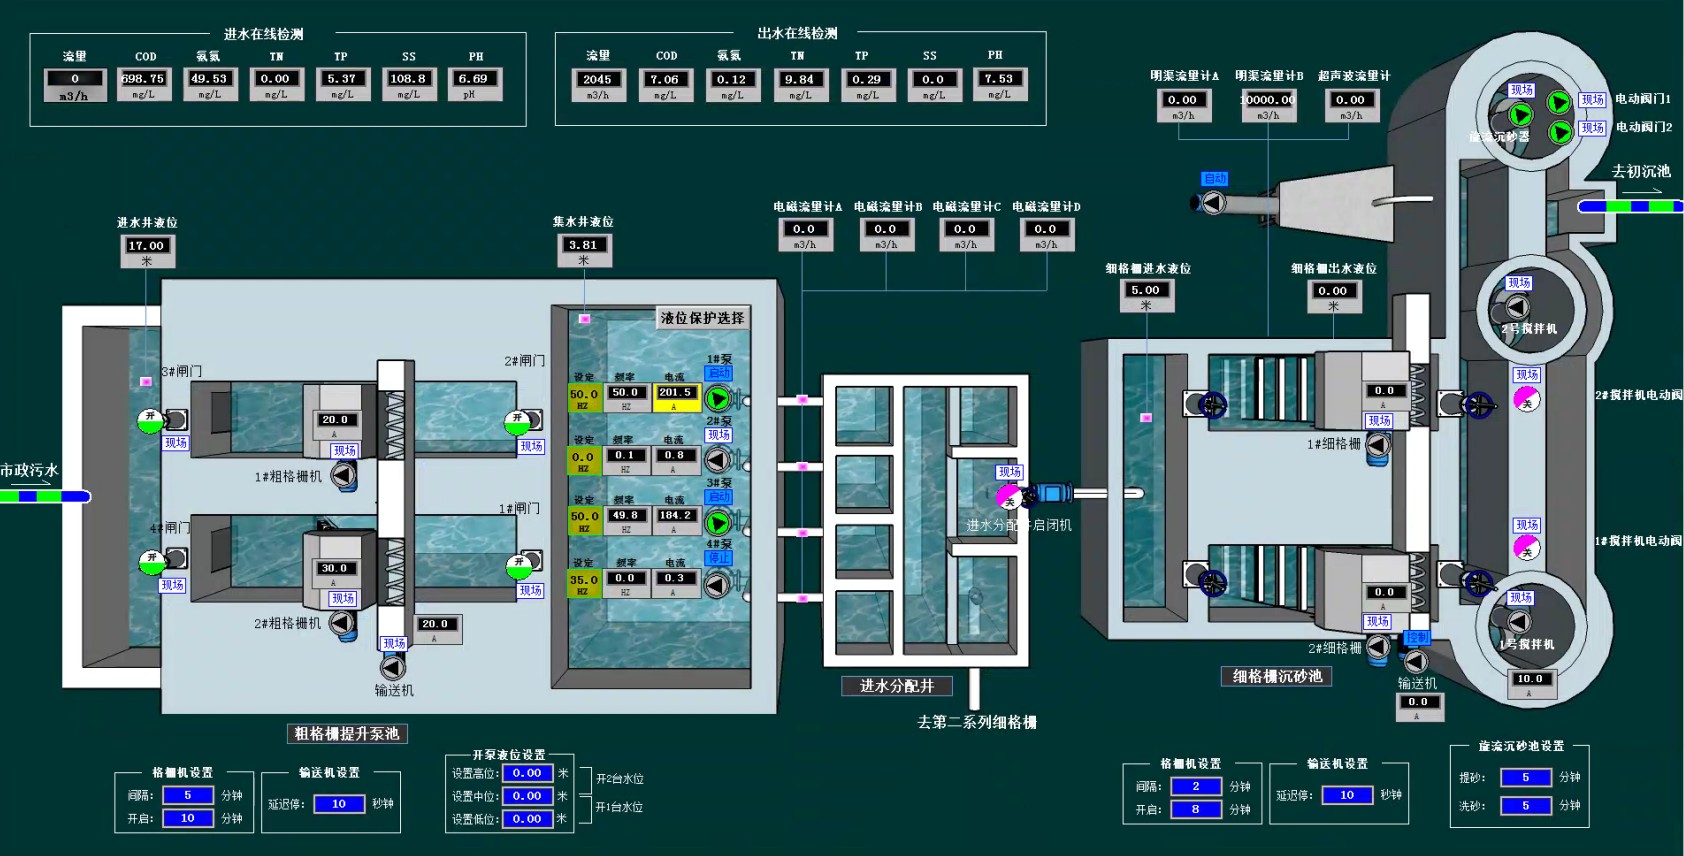Click the 进水分配井 label button

[897, 686]
